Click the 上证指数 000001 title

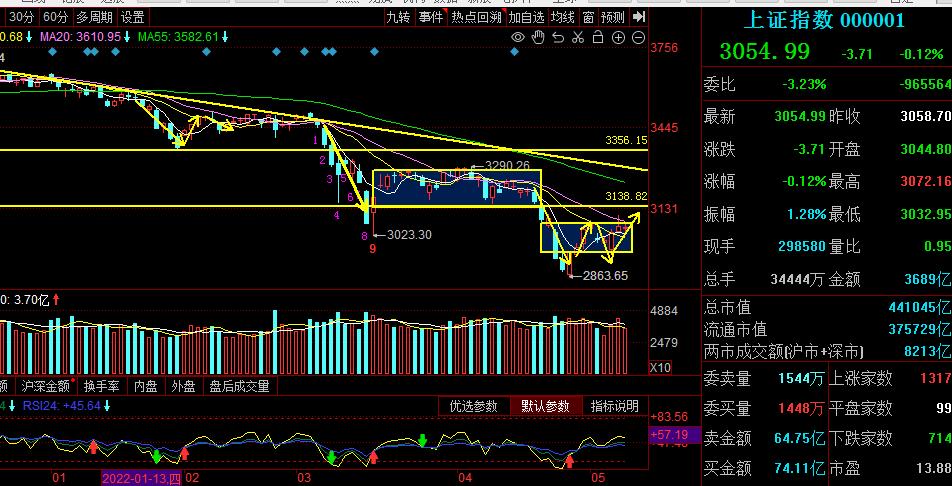pyautogui.click(x=823, y=20)
